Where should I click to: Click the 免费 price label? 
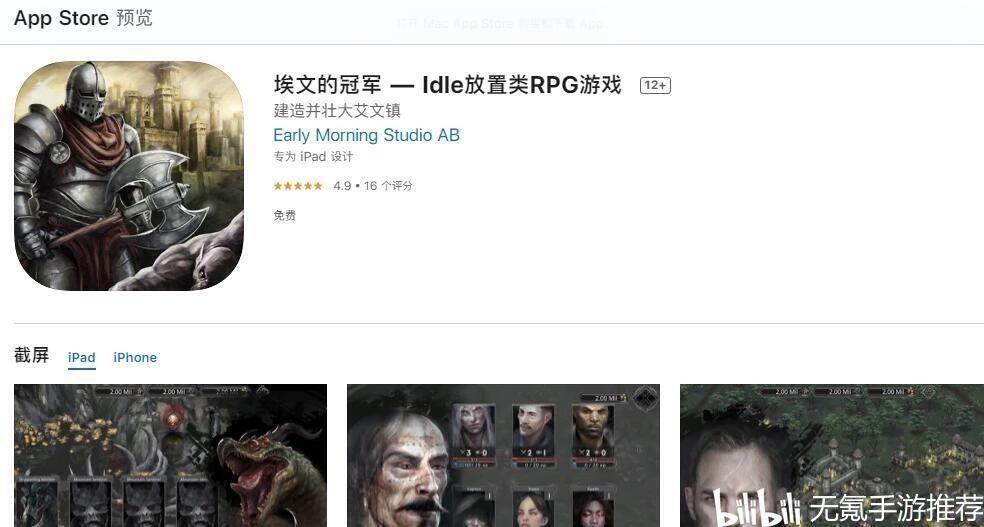coord(284,216)
